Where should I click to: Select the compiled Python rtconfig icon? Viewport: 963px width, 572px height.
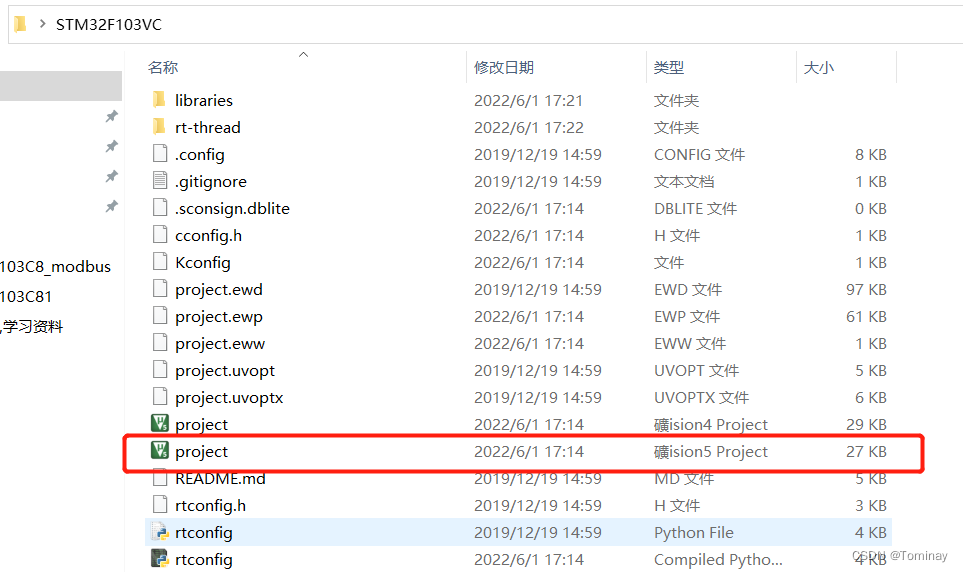pyautogui.click(x=160, y=558)
